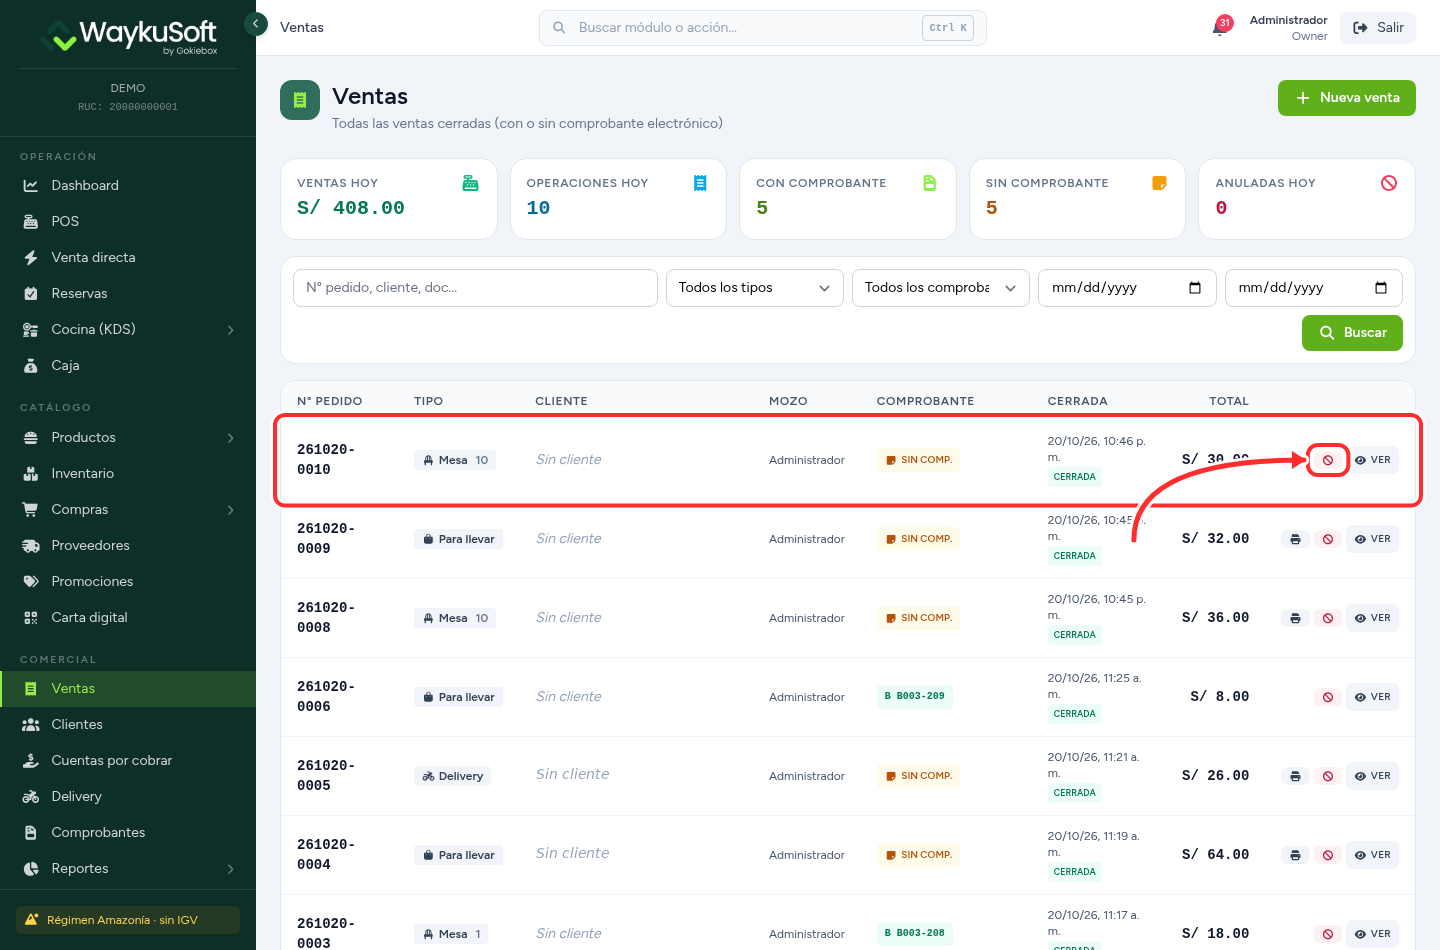Click the N° pedido, cliente, doc filter field
Viewport: 1440px width, 950px height.
coord(475,288)
